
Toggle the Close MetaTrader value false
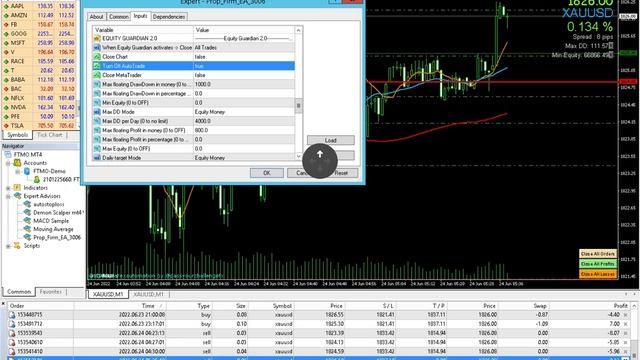(x=244, y=75)
